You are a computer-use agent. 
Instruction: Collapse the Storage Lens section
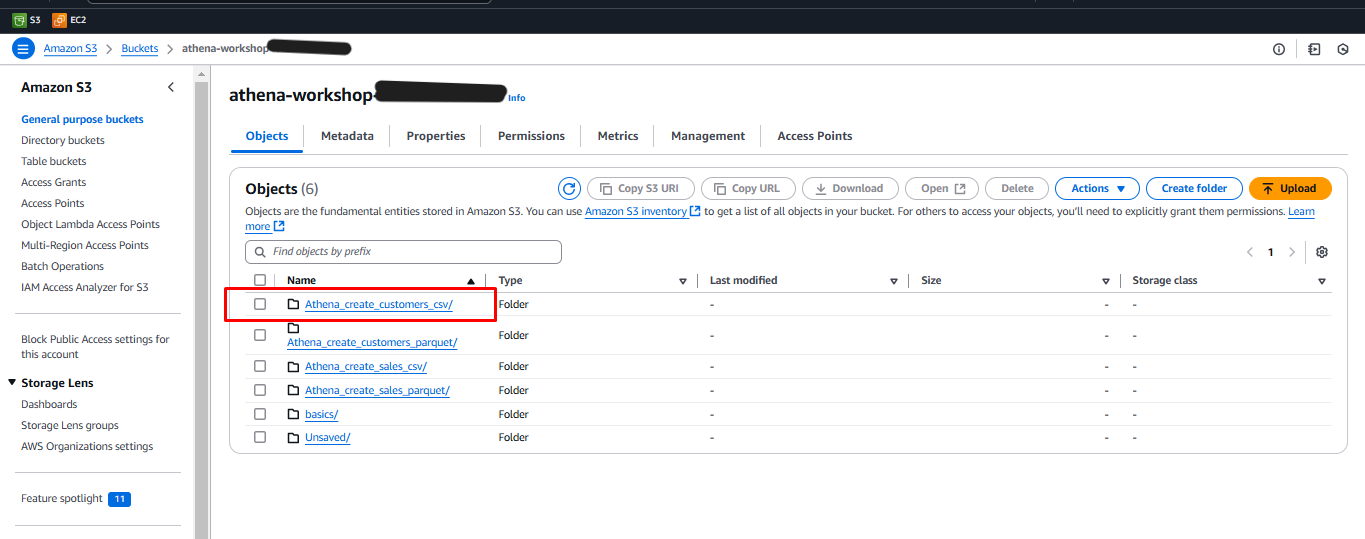[12, 383]
